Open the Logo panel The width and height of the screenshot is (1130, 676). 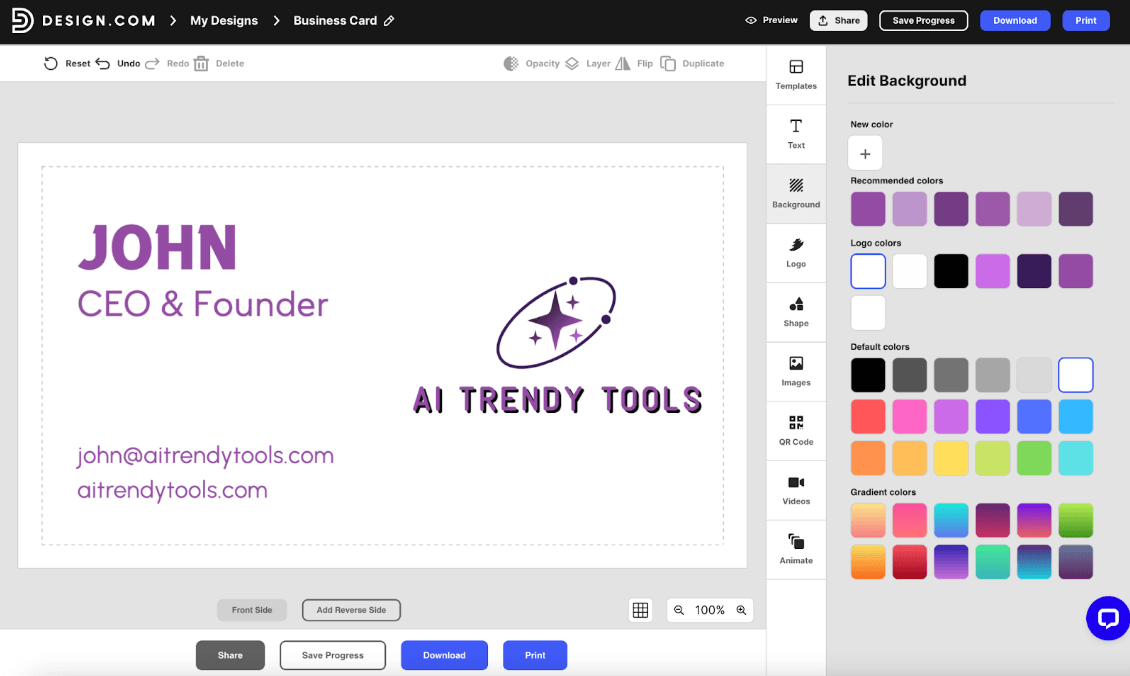click(796, 252)
